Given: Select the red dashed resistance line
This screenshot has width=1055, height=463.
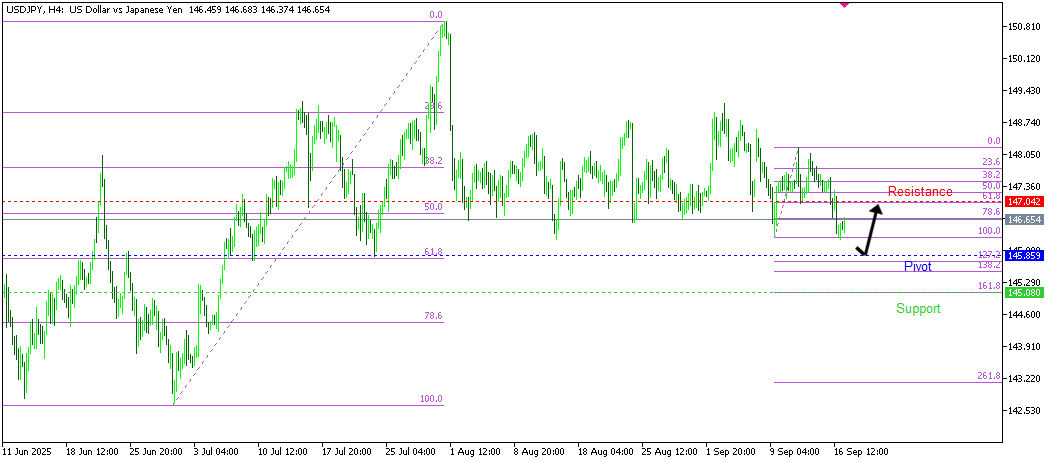Looking at the screenshot, I should pyautogui.click(x=502, y=202).
